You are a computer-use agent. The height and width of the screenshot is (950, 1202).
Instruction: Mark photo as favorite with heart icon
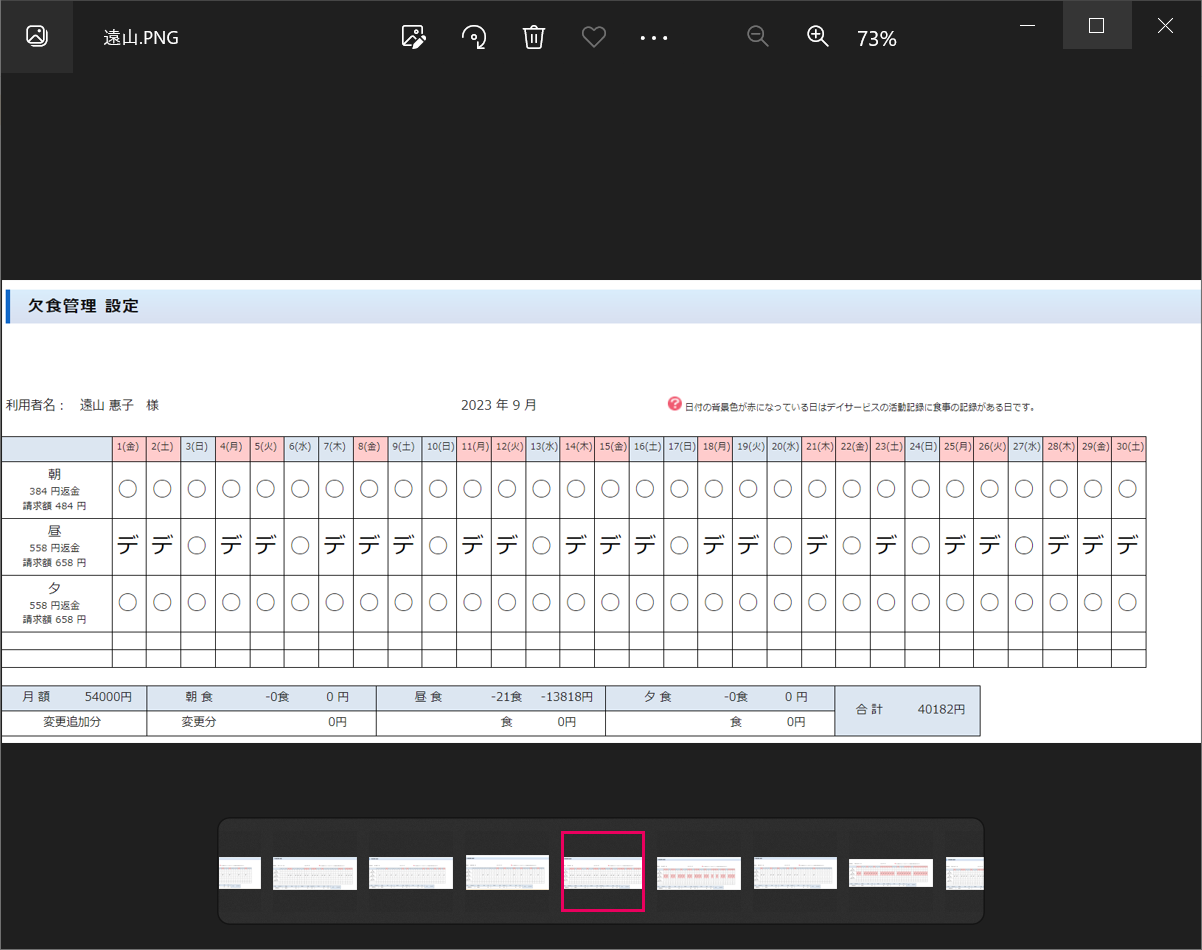pyautogui.click(x=594, y=37)
